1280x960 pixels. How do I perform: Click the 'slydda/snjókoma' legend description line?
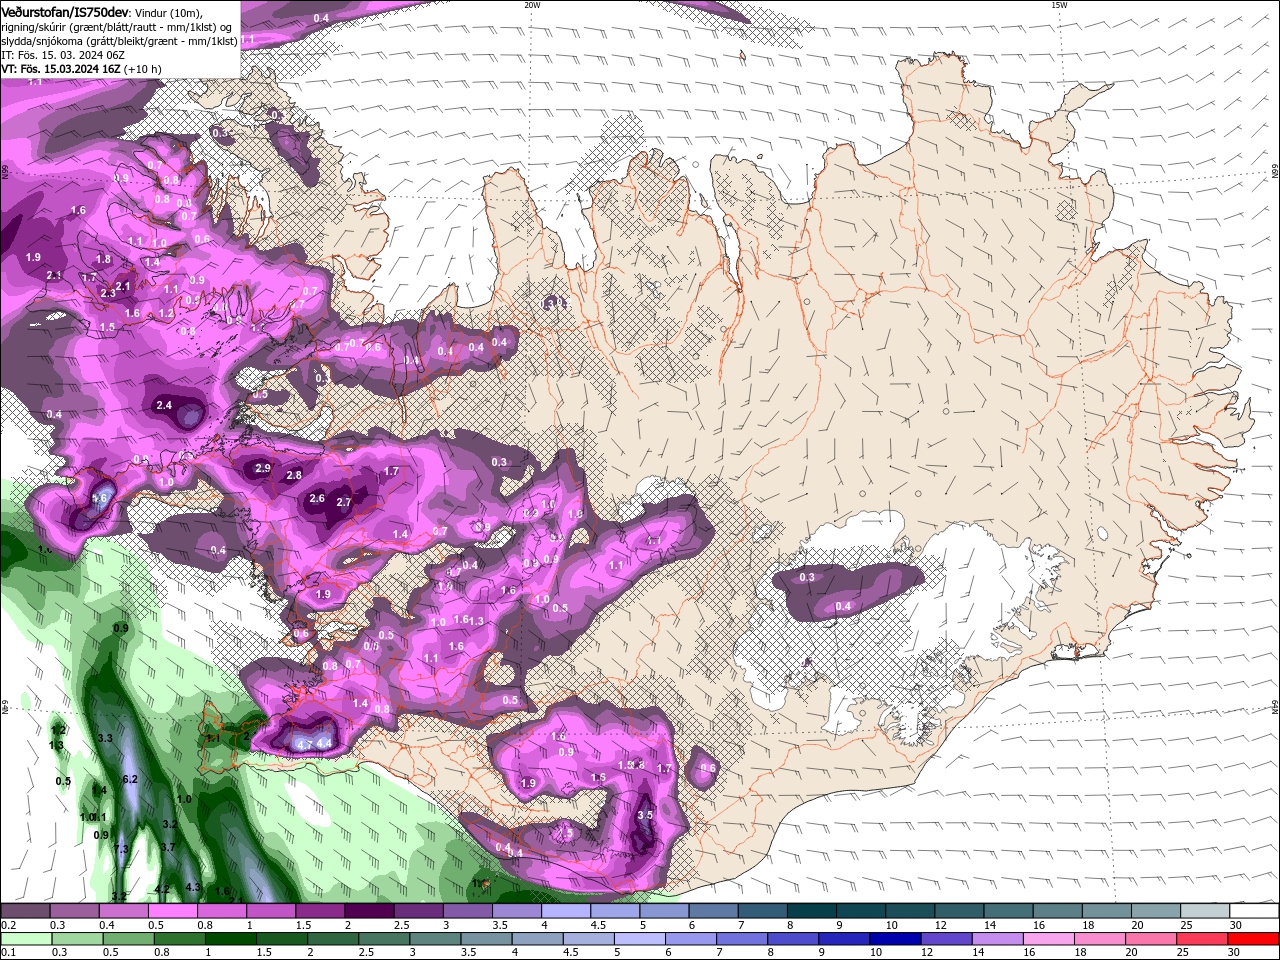coord(119,41)
